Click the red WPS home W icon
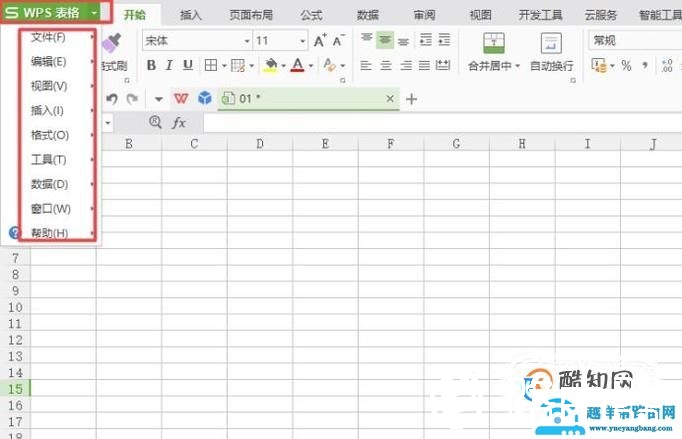 point(181,98)
